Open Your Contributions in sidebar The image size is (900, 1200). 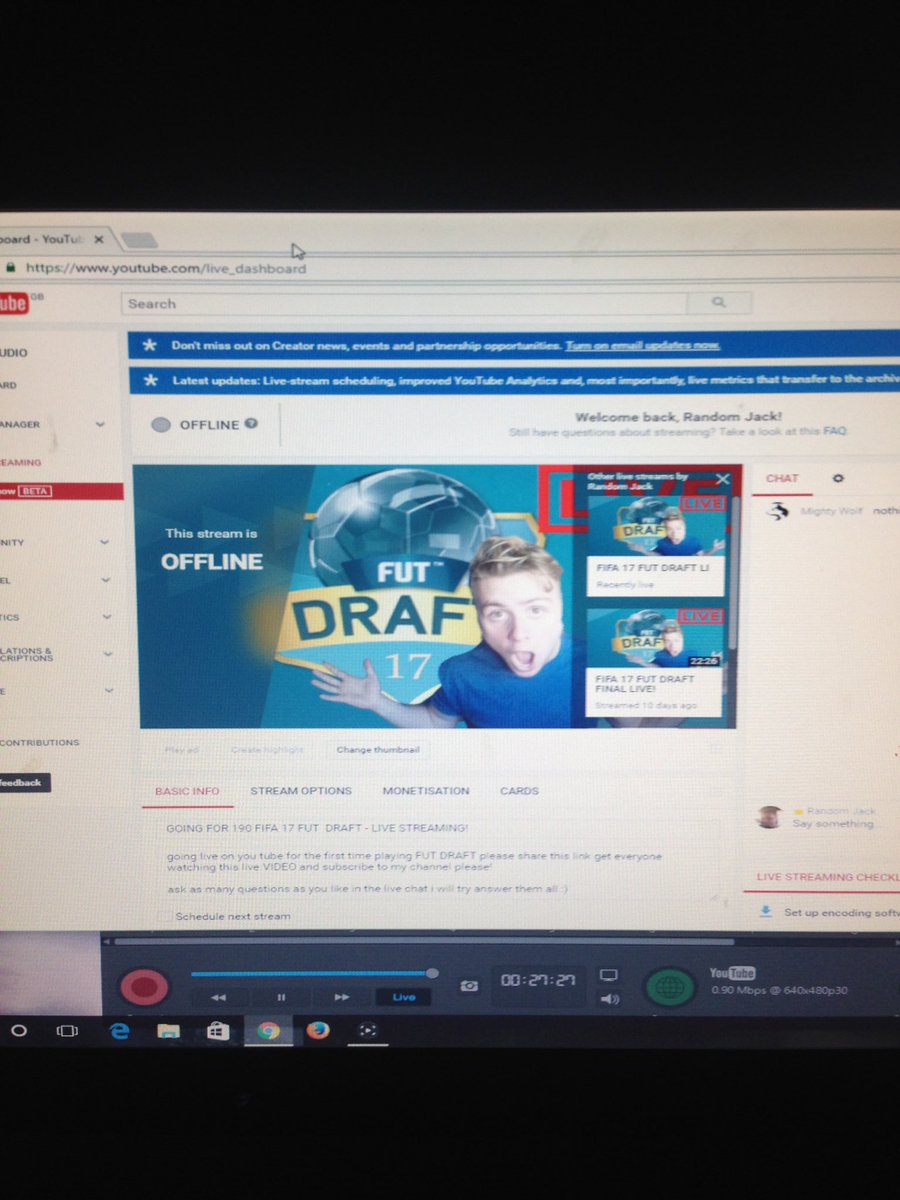point(39,742)
